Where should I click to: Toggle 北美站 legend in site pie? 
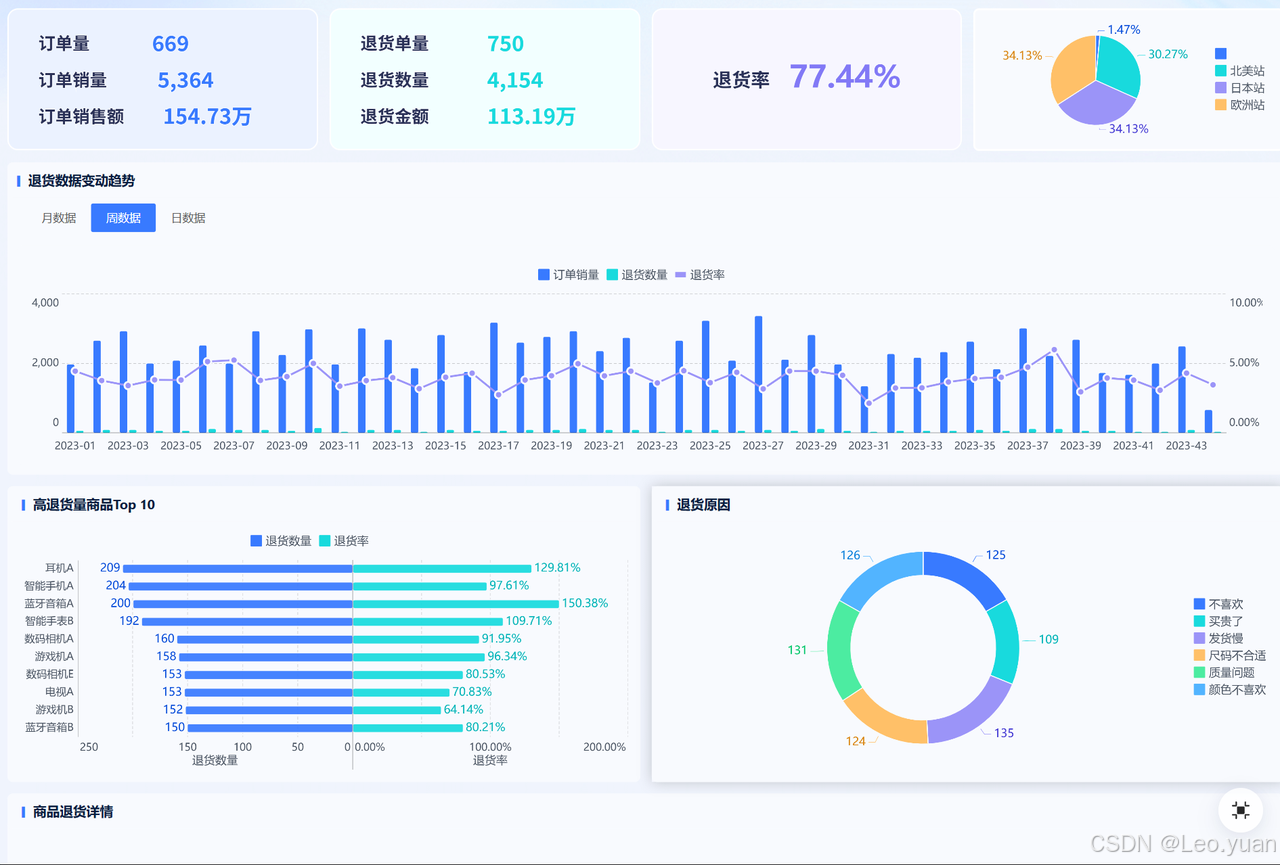click(x=1240, y=71)
